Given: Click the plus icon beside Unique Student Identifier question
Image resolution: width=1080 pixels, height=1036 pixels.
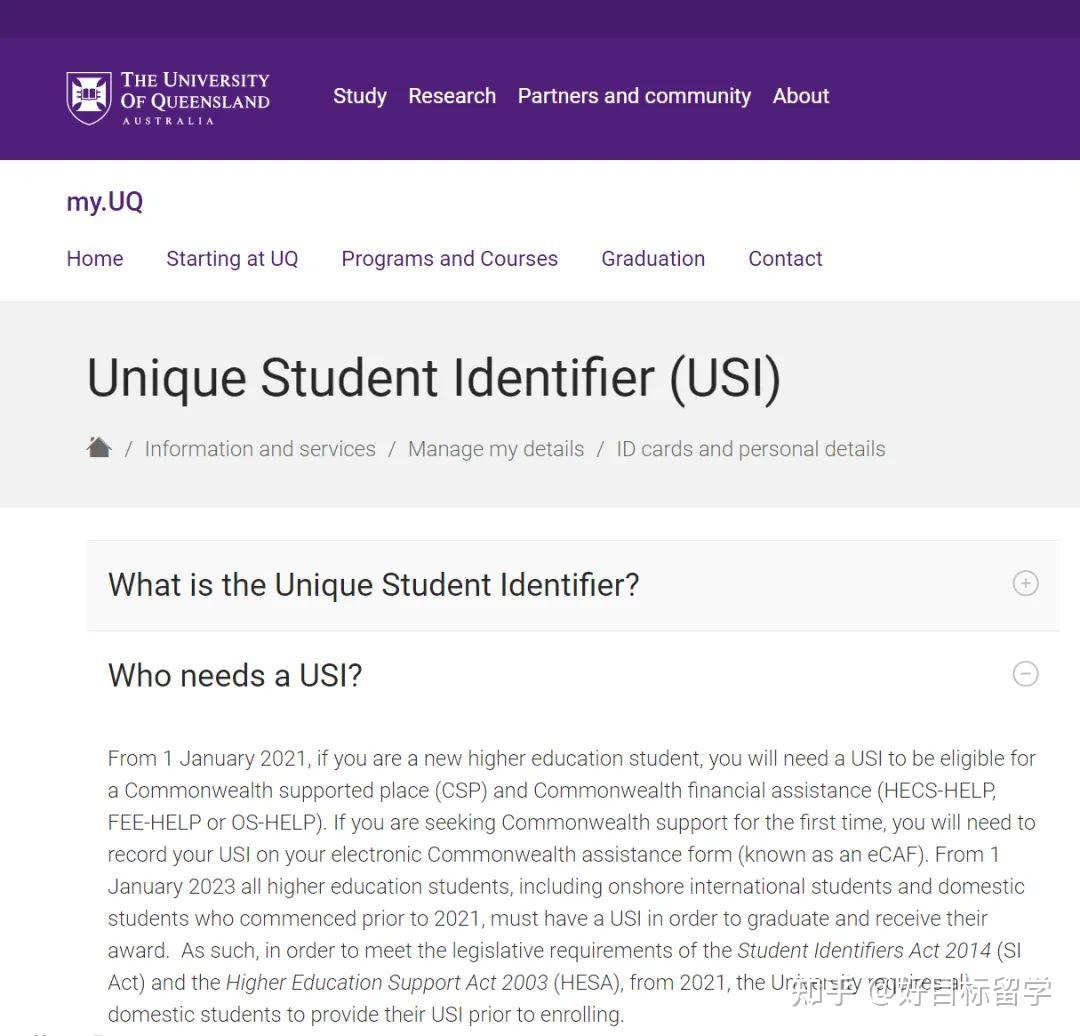Looking at the screenshot, I should [1025, 583].
